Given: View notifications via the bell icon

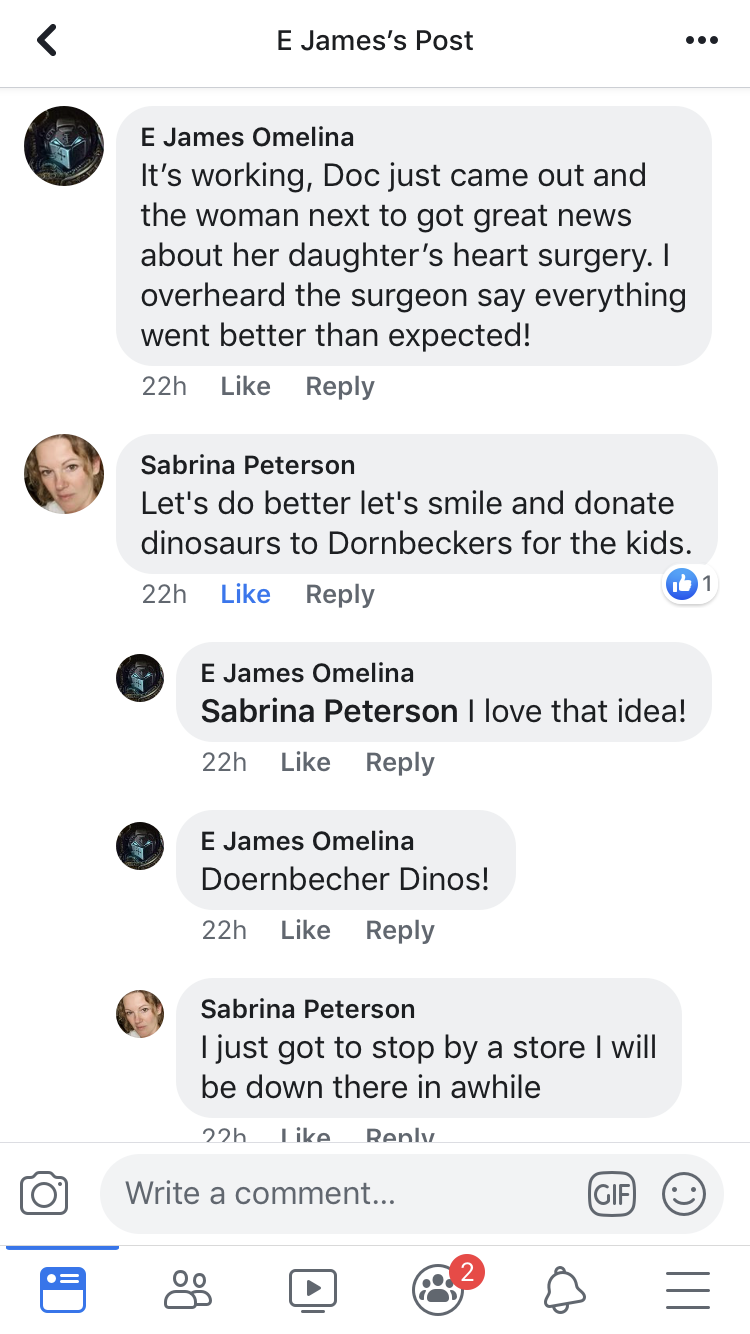Looking at the screenshot, I should pyautogui.click(x=563, y=1289).
